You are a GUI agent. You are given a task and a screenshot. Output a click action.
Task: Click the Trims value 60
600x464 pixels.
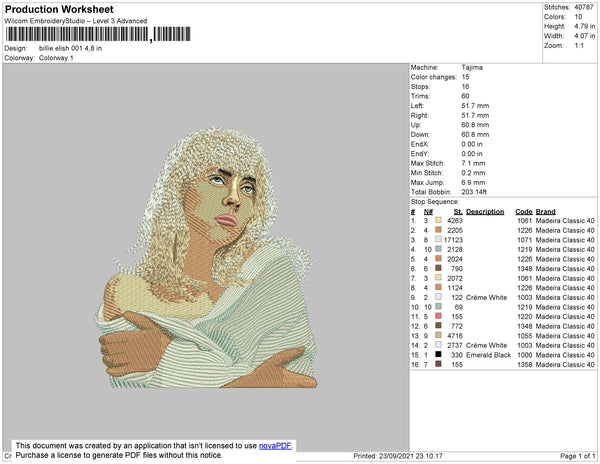[465, 96]
